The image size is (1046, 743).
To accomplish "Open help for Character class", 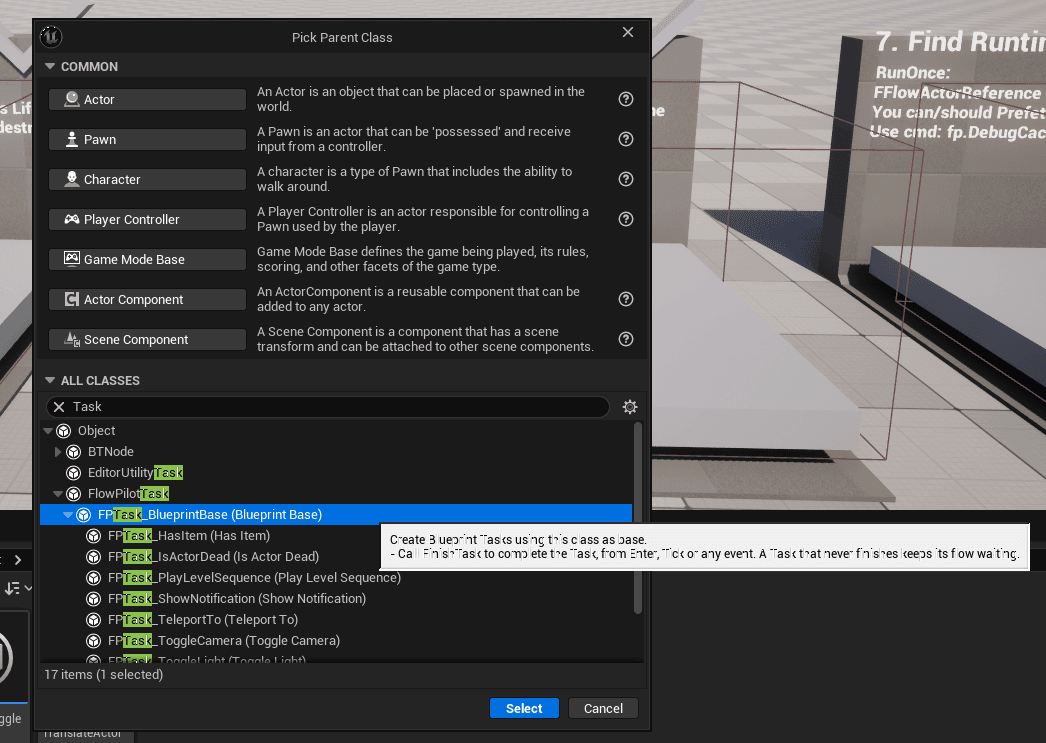I will click(x=626, y=179).
